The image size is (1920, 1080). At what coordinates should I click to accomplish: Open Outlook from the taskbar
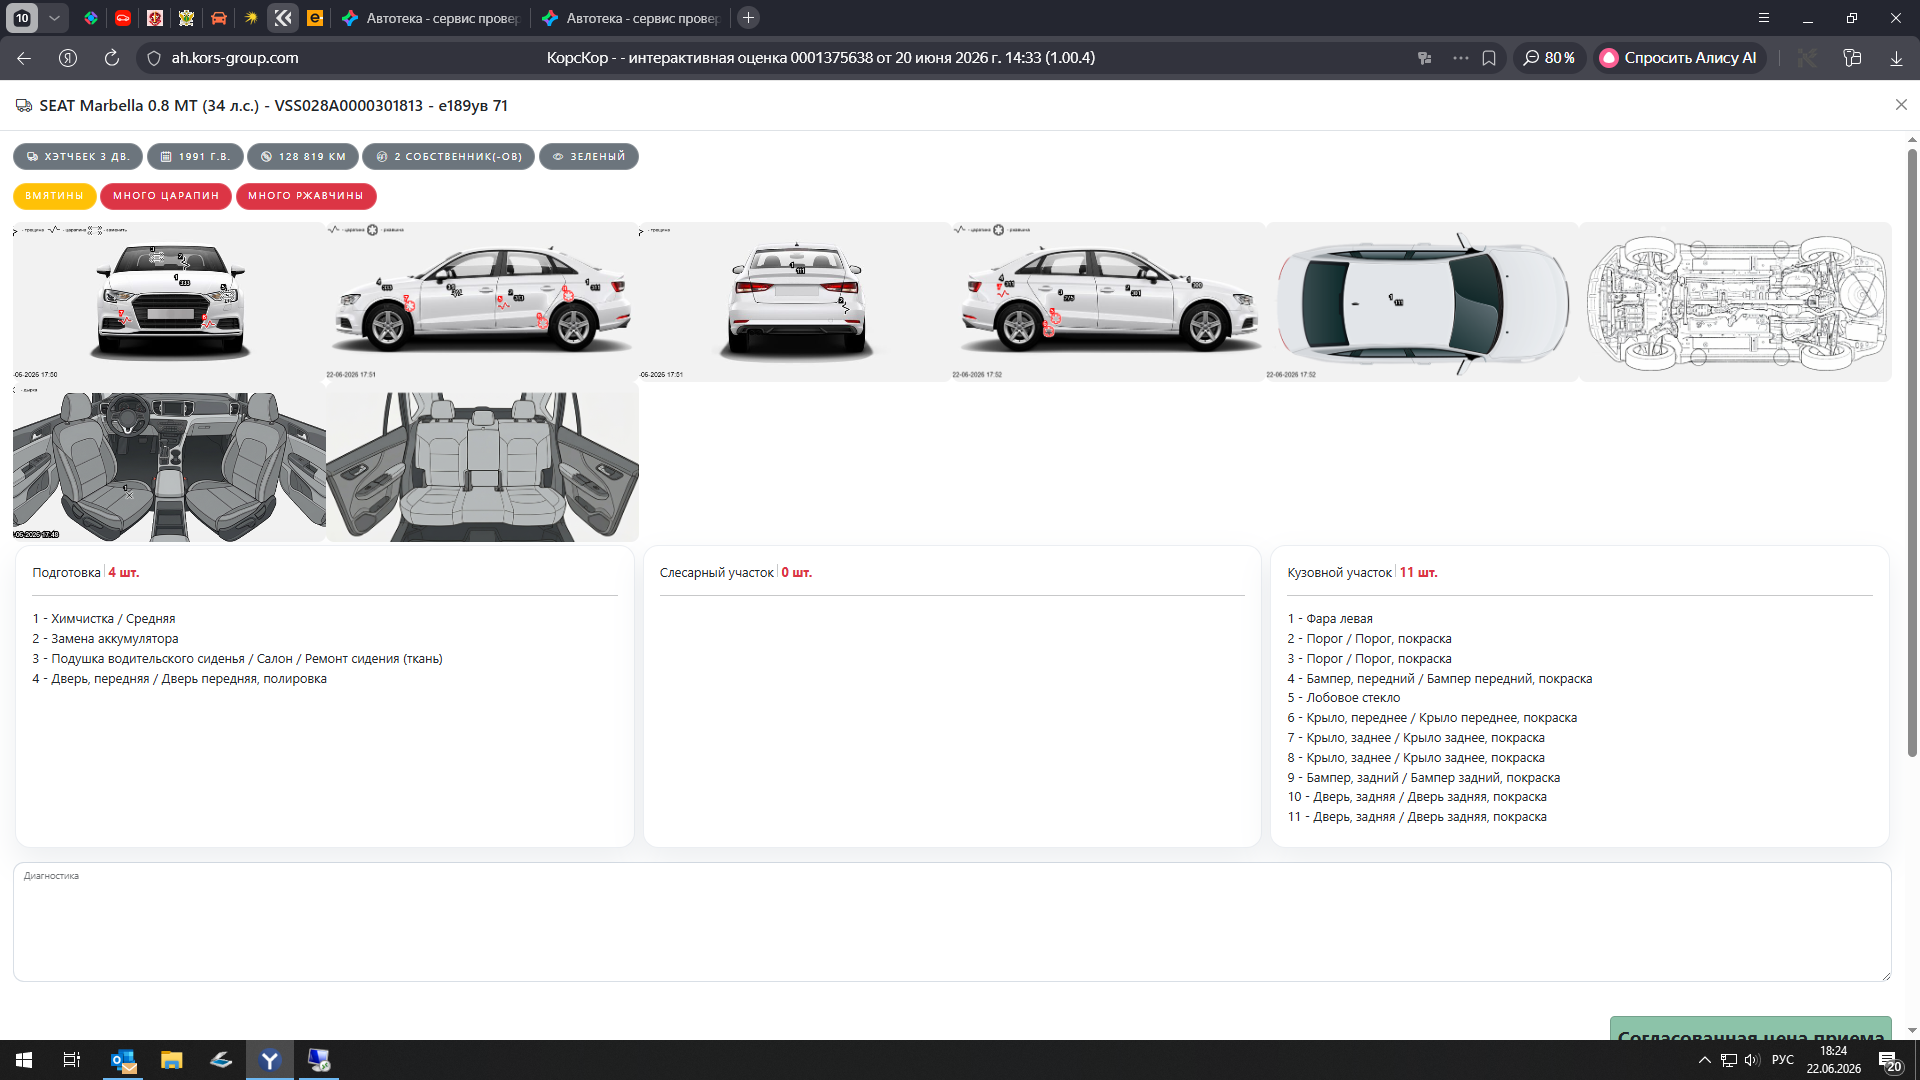pos(124,1060)
